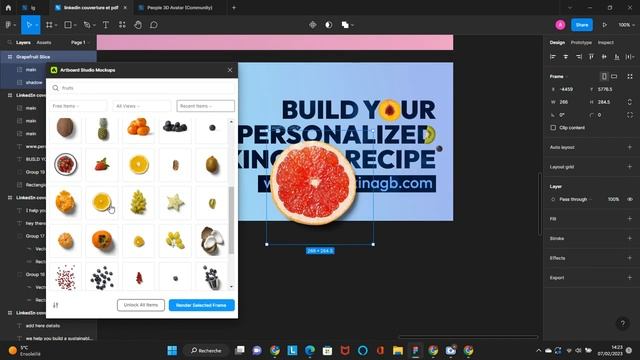640x360 pixels.
Task: Click the Boolean union icon
Action: 345,25
